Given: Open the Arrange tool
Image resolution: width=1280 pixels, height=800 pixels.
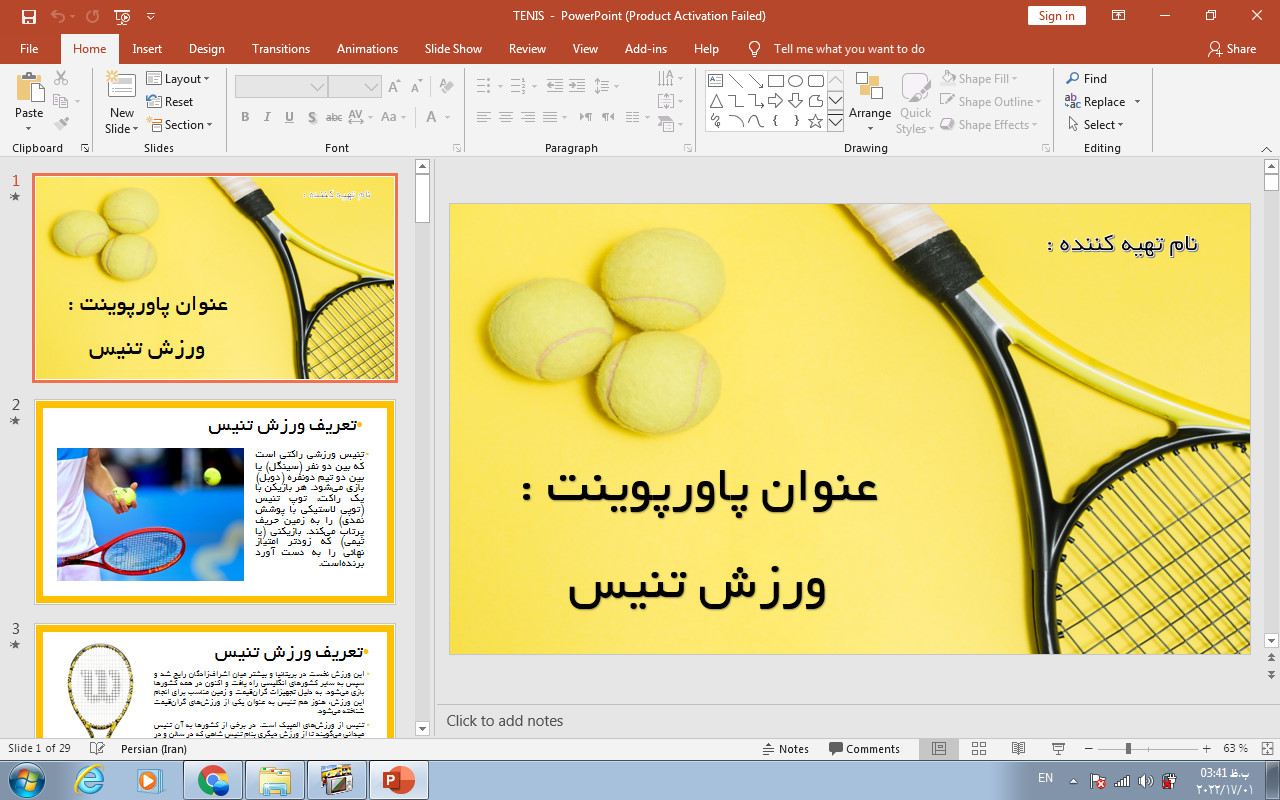Looking at the screenshot, I should pos(869,100).
